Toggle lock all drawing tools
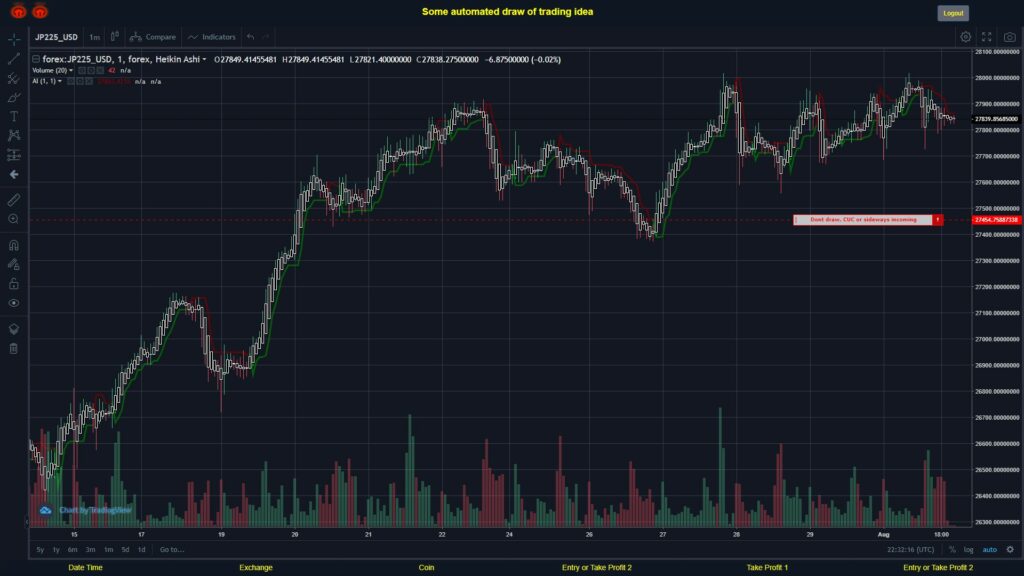 coord(14,283)
